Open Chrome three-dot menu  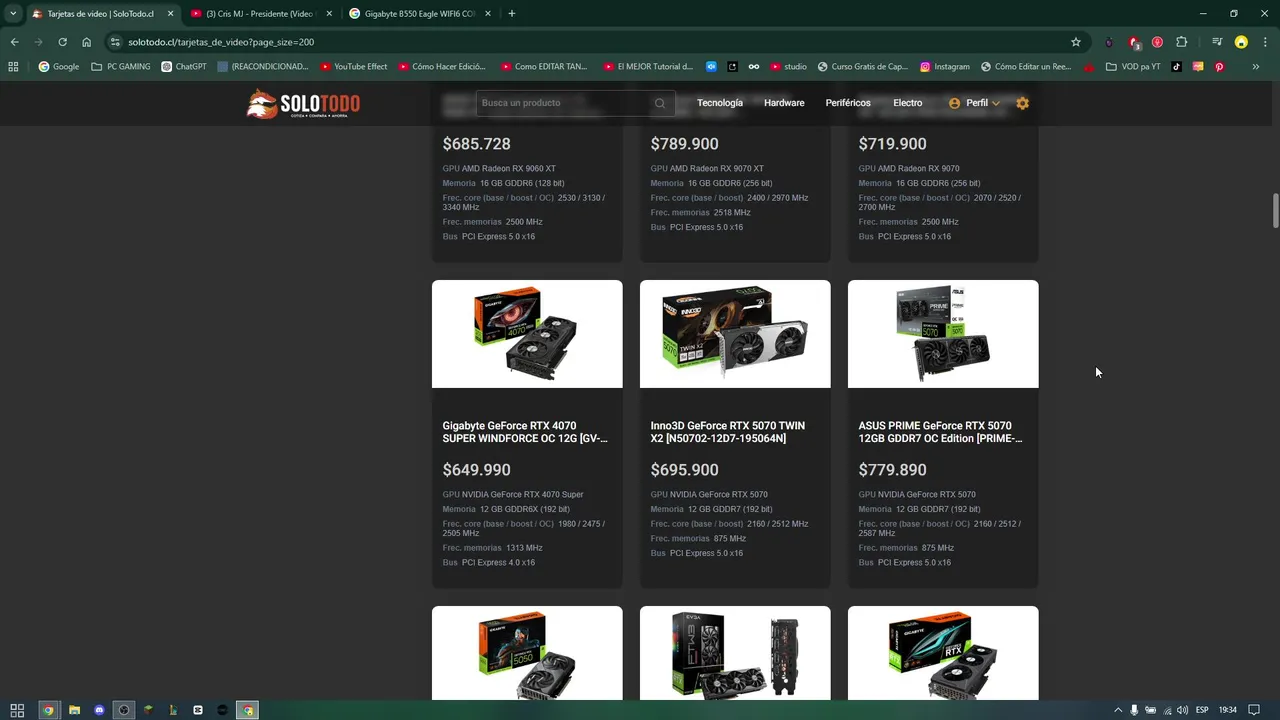click(x=1265, y=42)
